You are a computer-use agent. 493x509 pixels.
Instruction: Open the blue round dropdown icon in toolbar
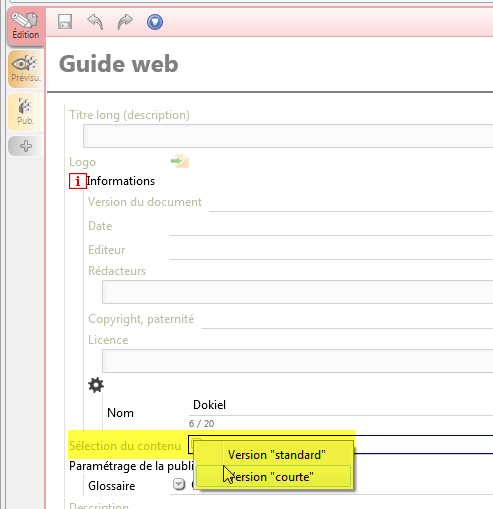coord(155,22)
